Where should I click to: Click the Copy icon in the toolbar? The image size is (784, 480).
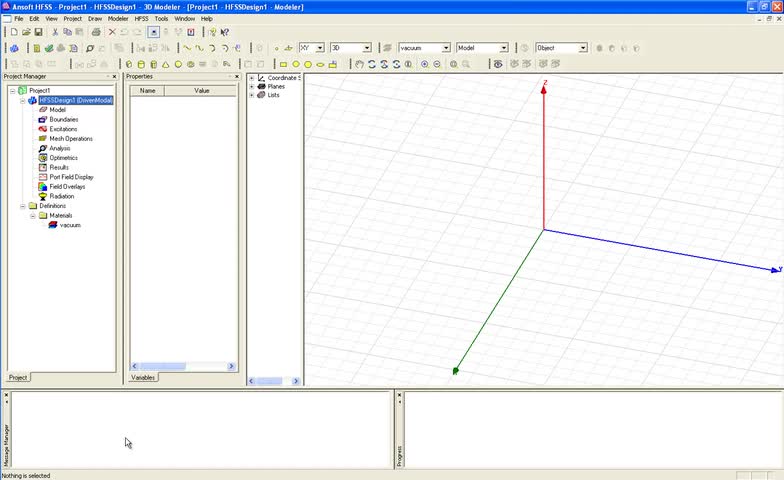tap(68, 32)
